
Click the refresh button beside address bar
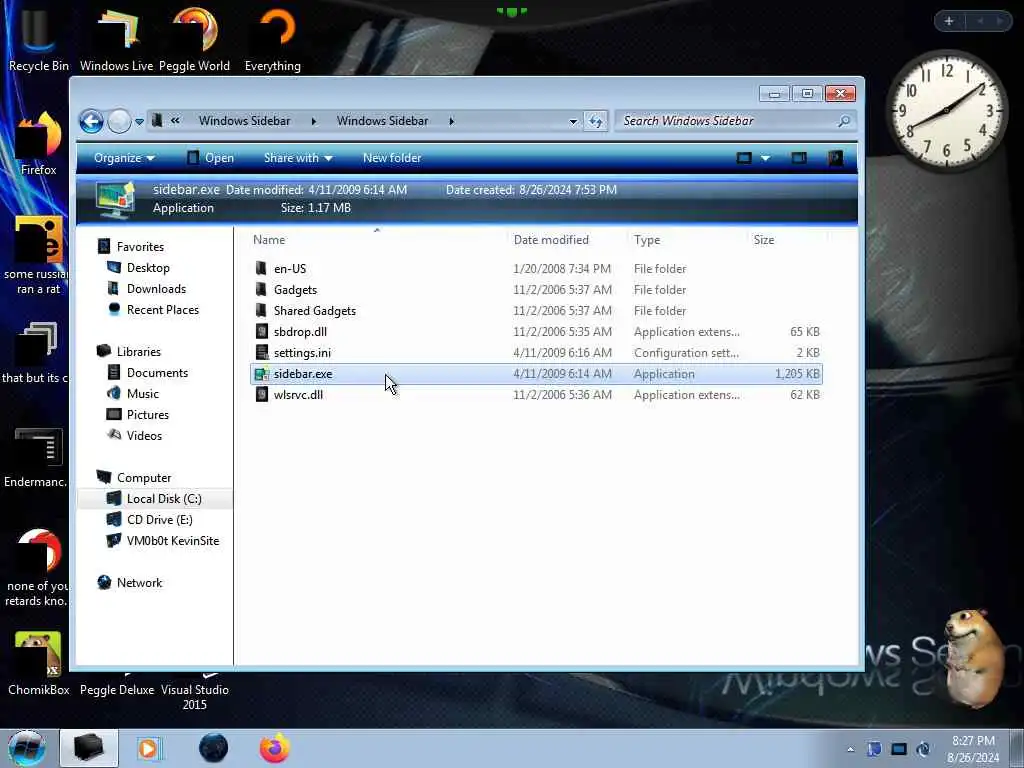[x=595, y=121]
